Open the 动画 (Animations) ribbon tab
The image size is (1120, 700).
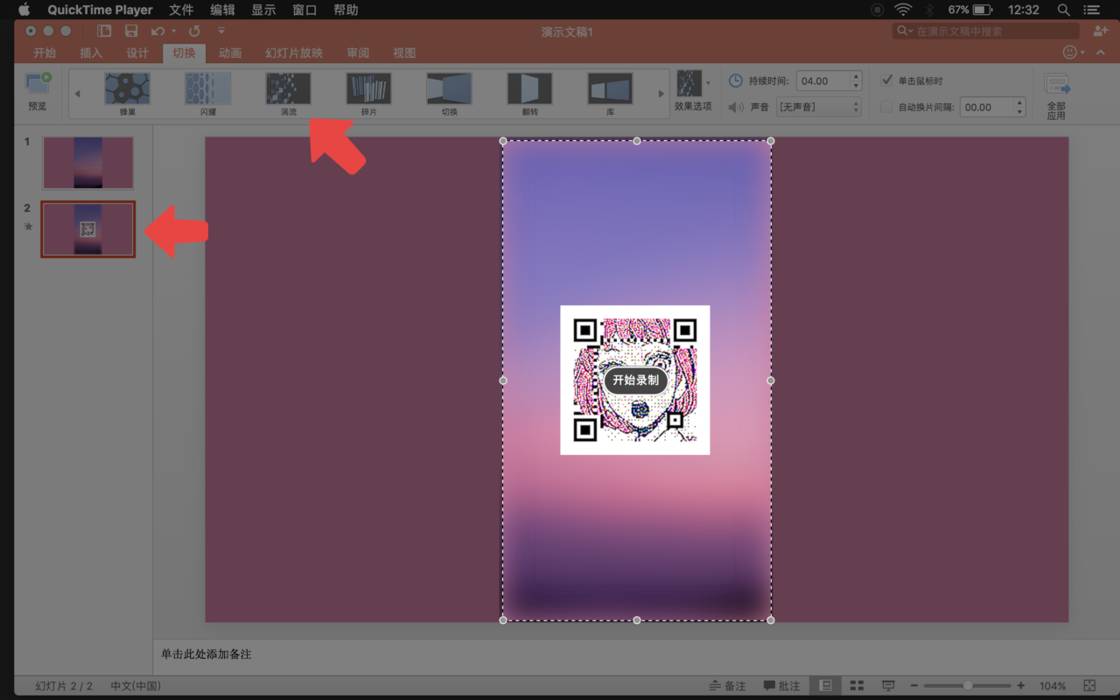tap(230, 53)
